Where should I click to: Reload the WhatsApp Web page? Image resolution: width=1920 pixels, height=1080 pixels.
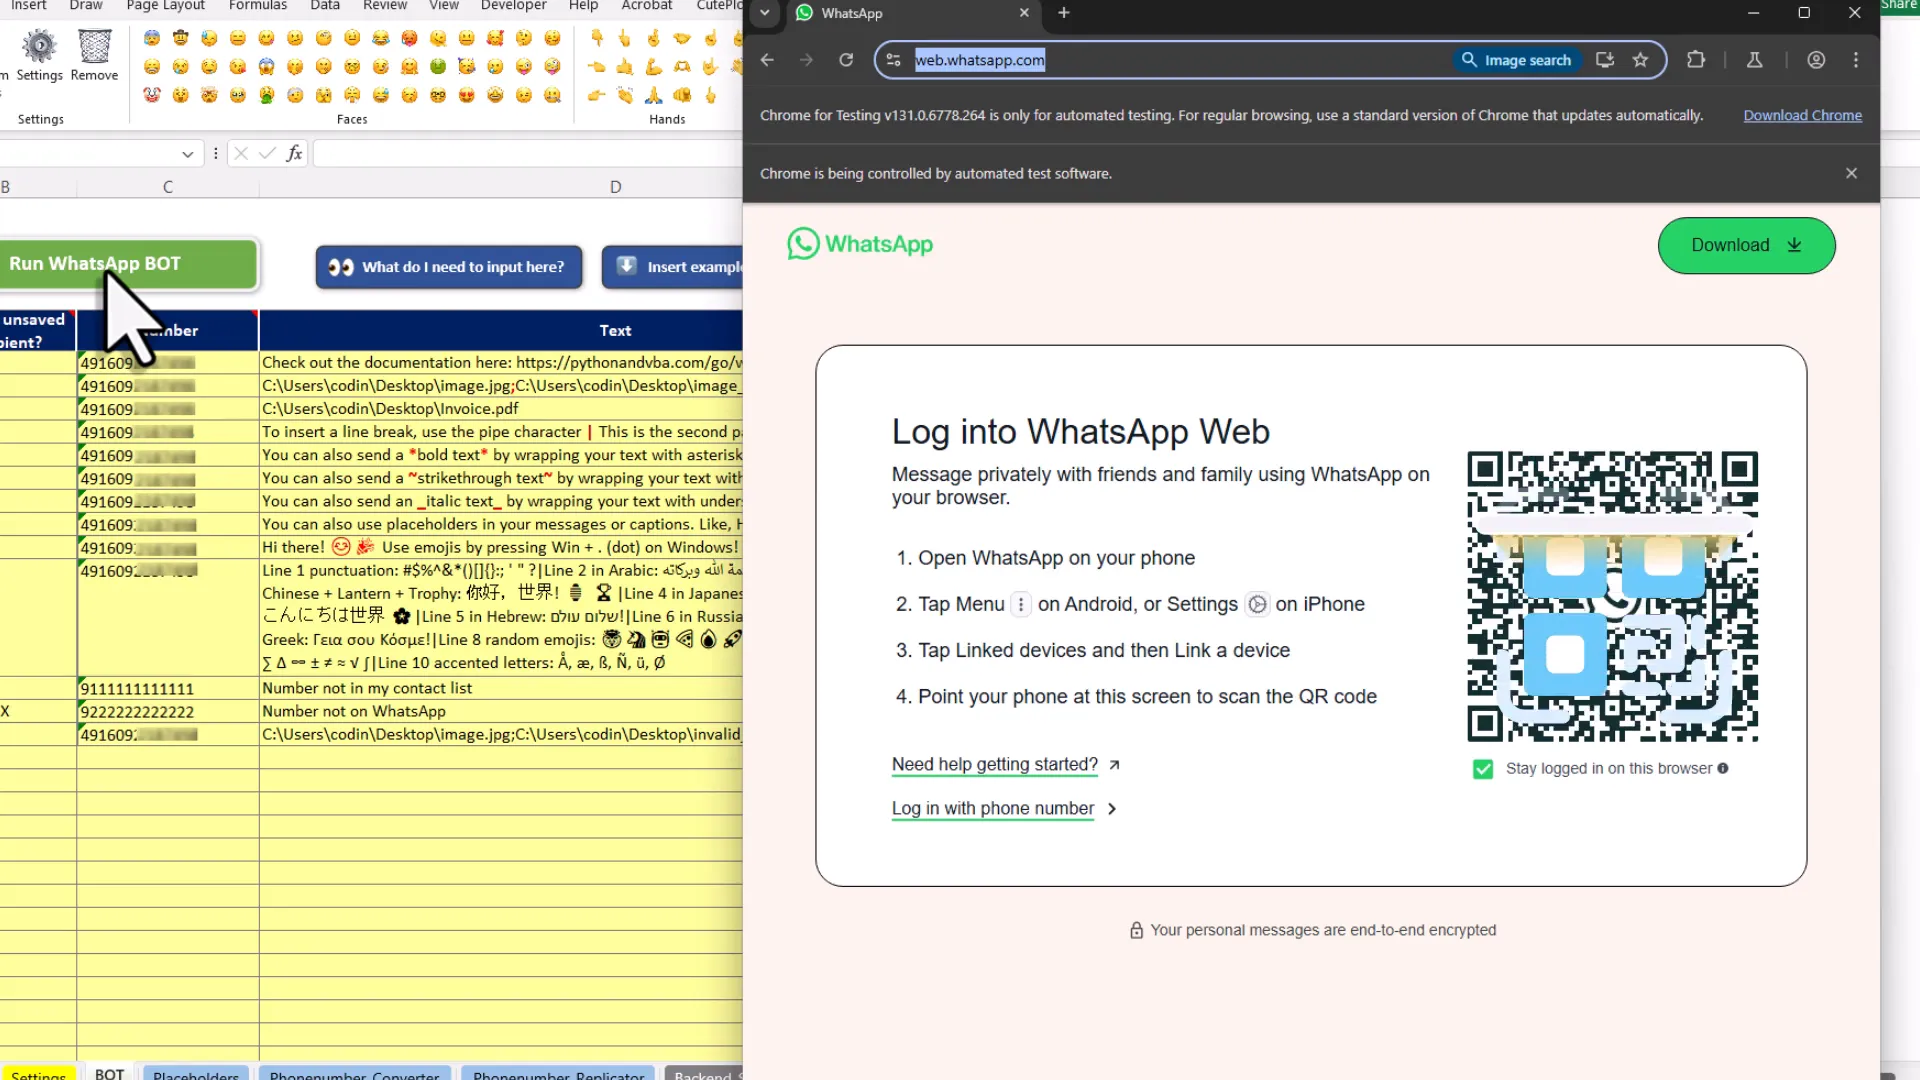coord(846,60)
